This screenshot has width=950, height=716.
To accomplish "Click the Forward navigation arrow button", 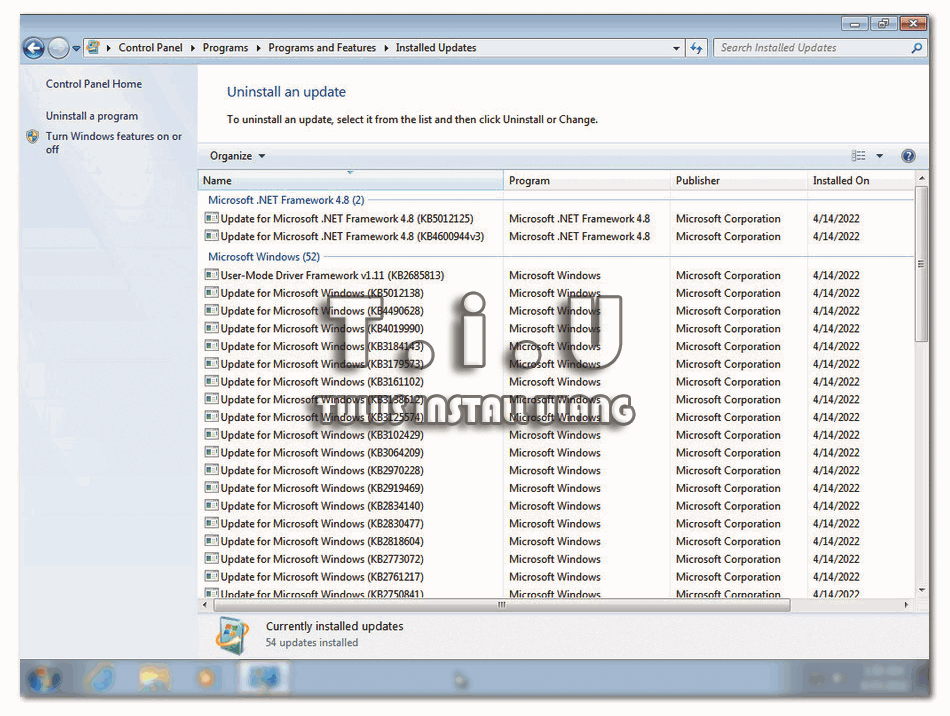I will [59, 48].
